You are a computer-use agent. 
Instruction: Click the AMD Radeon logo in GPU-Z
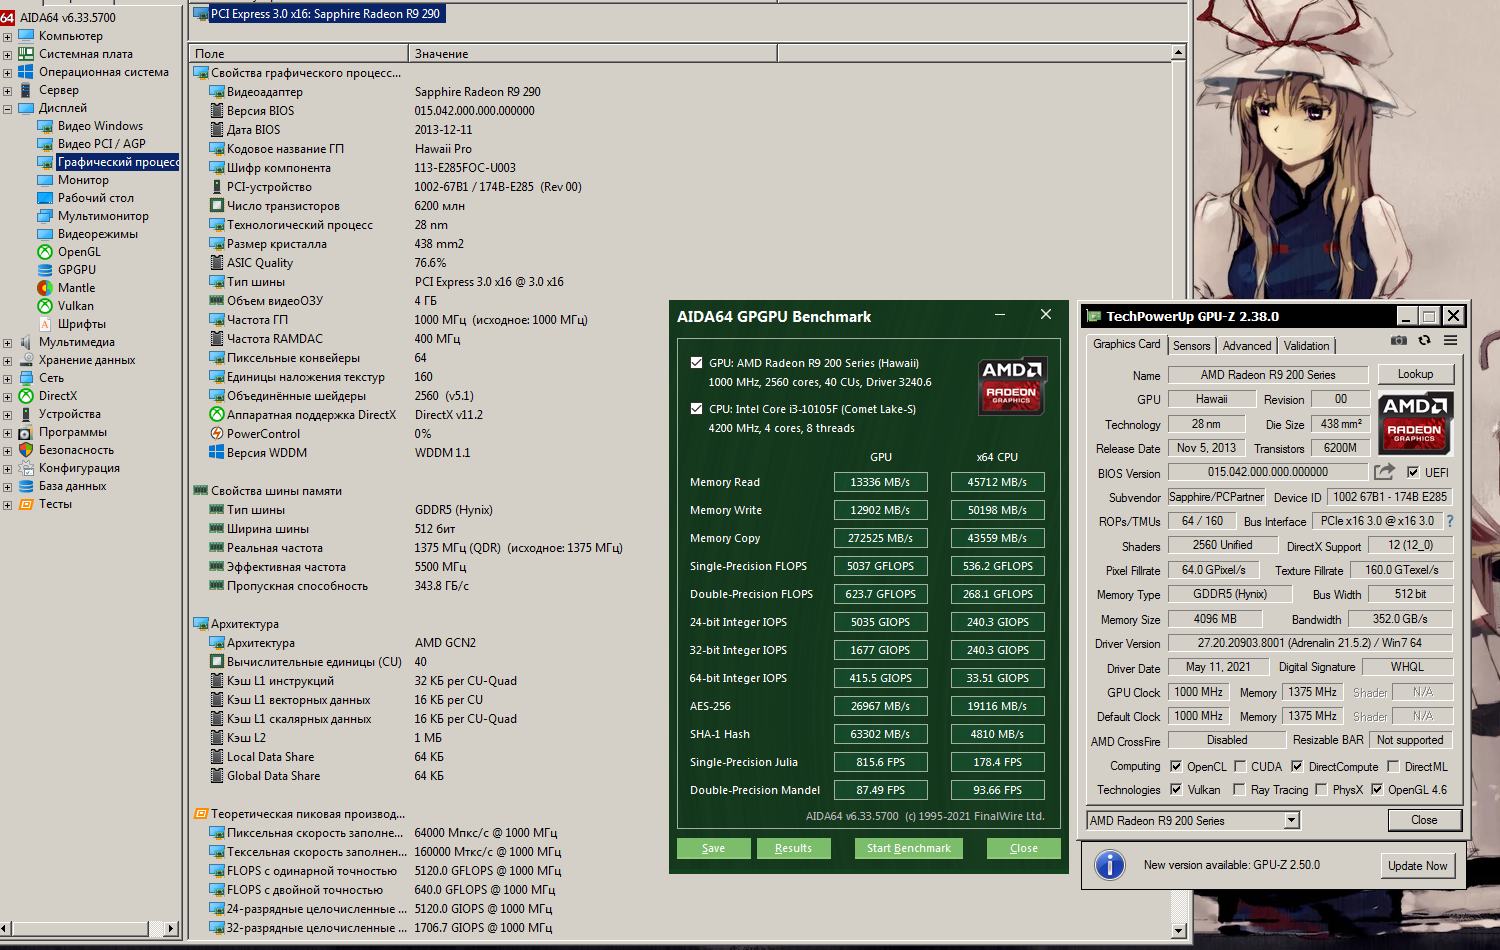(1415, 423)
